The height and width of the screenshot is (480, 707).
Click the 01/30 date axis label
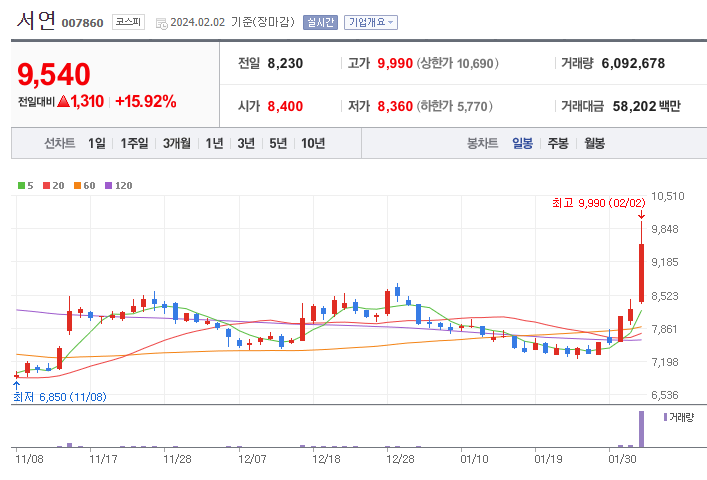[622, 459]
